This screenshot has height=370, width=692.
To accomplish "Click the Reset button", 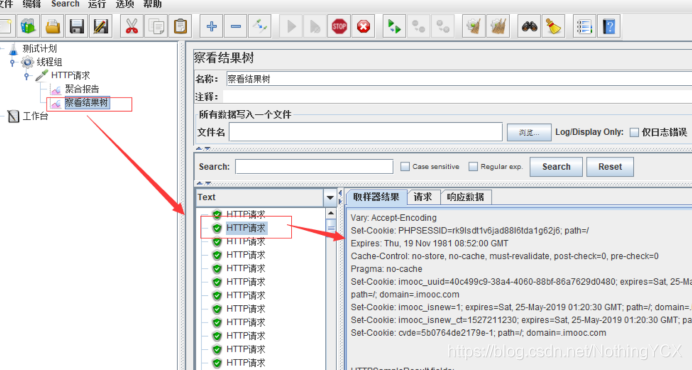I will coord(610,167).
